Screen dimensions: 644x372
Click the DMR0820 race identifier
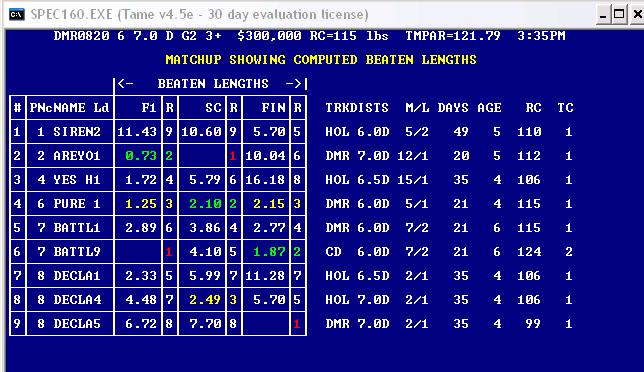click(81, 36)
